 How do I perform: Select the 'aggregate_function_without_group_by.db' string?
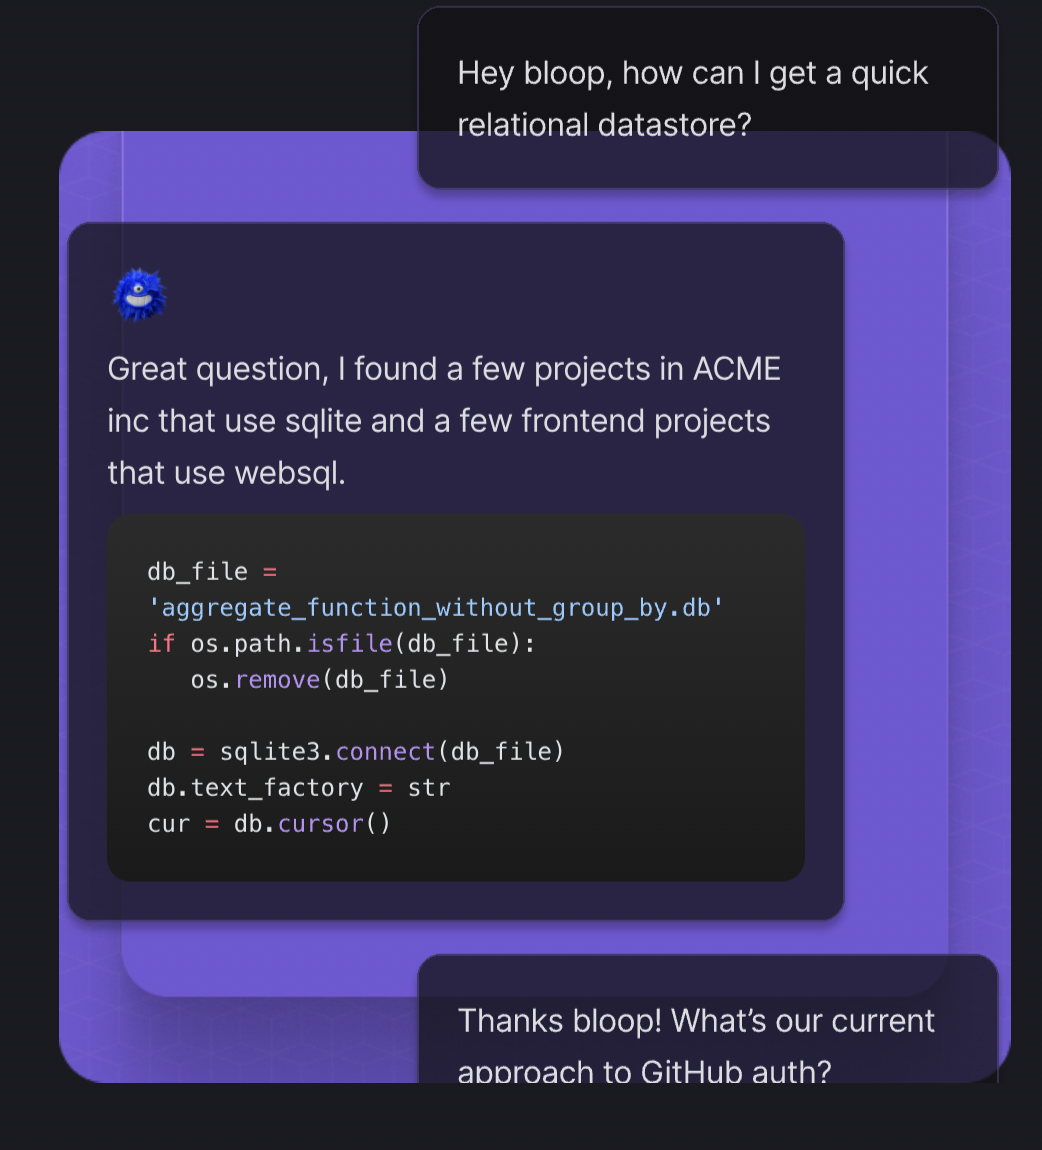coord(435,608)
